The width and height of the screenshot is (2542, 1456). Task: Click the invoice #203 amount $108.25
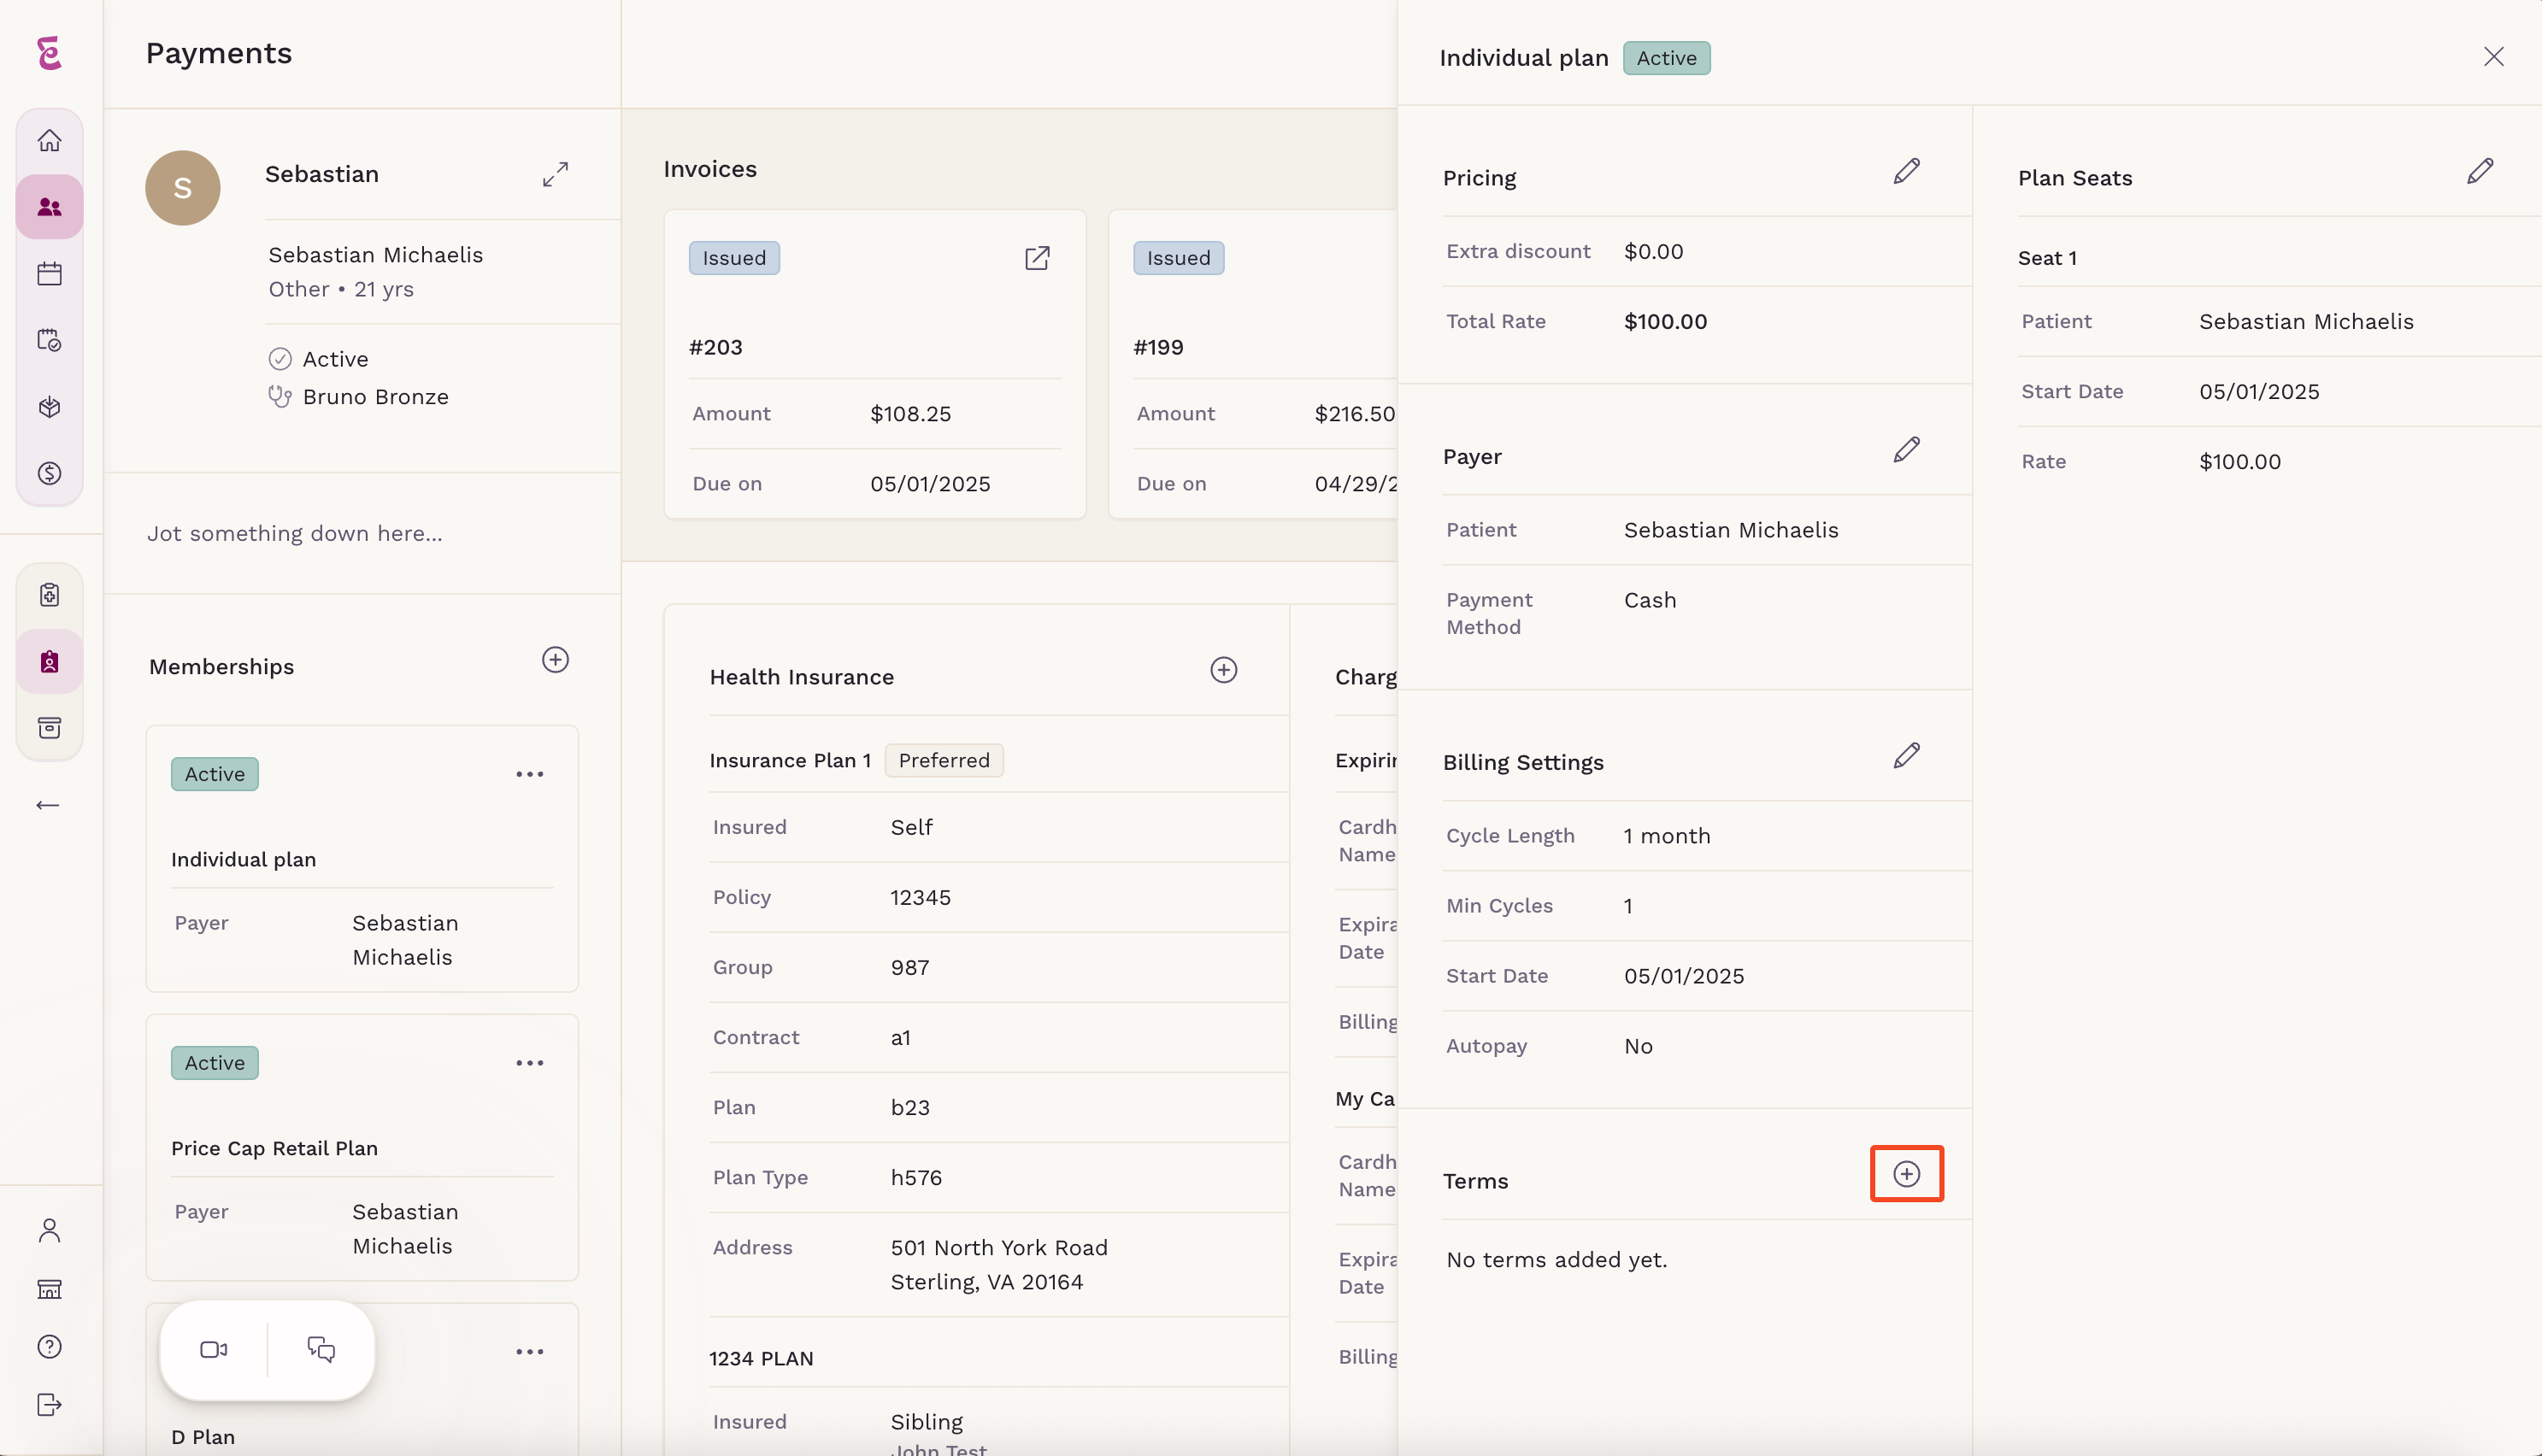click(910, 414)
